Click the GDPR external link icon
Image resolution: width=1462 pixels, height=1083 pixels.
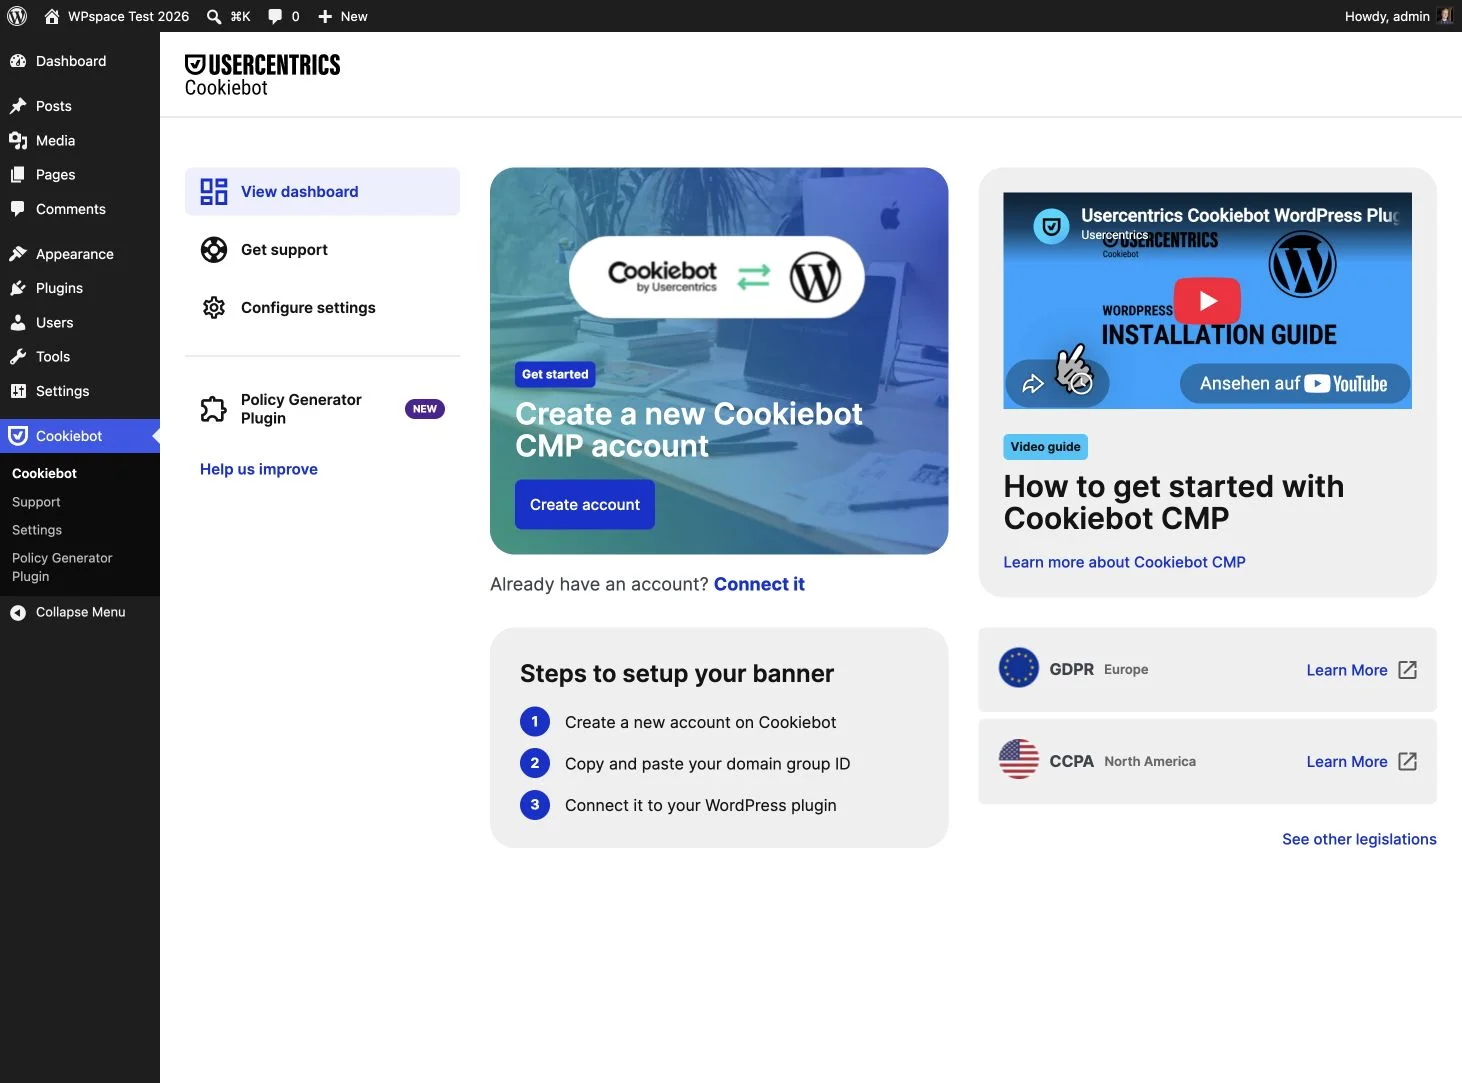pos(1408,670)
